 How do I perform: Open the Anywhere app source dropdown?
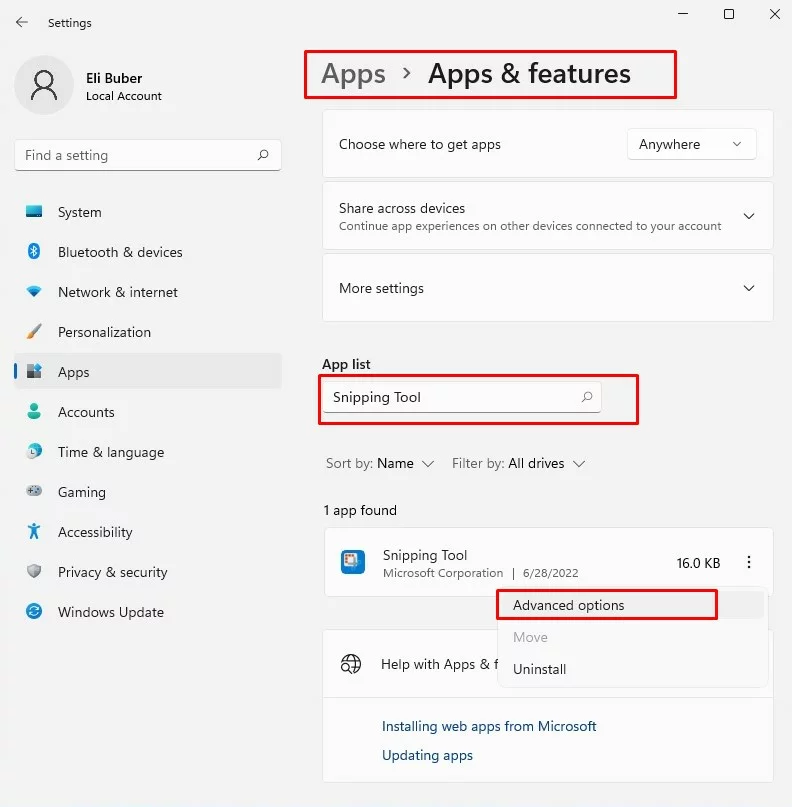click(691, 144)
